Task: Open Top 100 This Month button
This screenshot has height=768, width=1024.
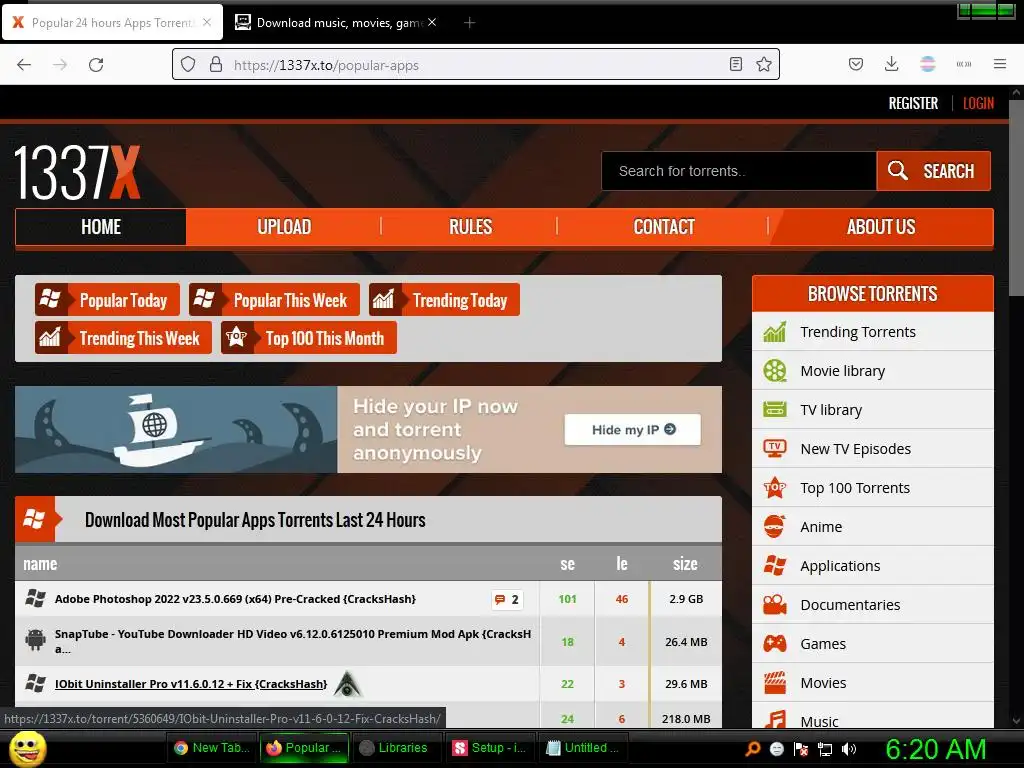Action: 308,338
